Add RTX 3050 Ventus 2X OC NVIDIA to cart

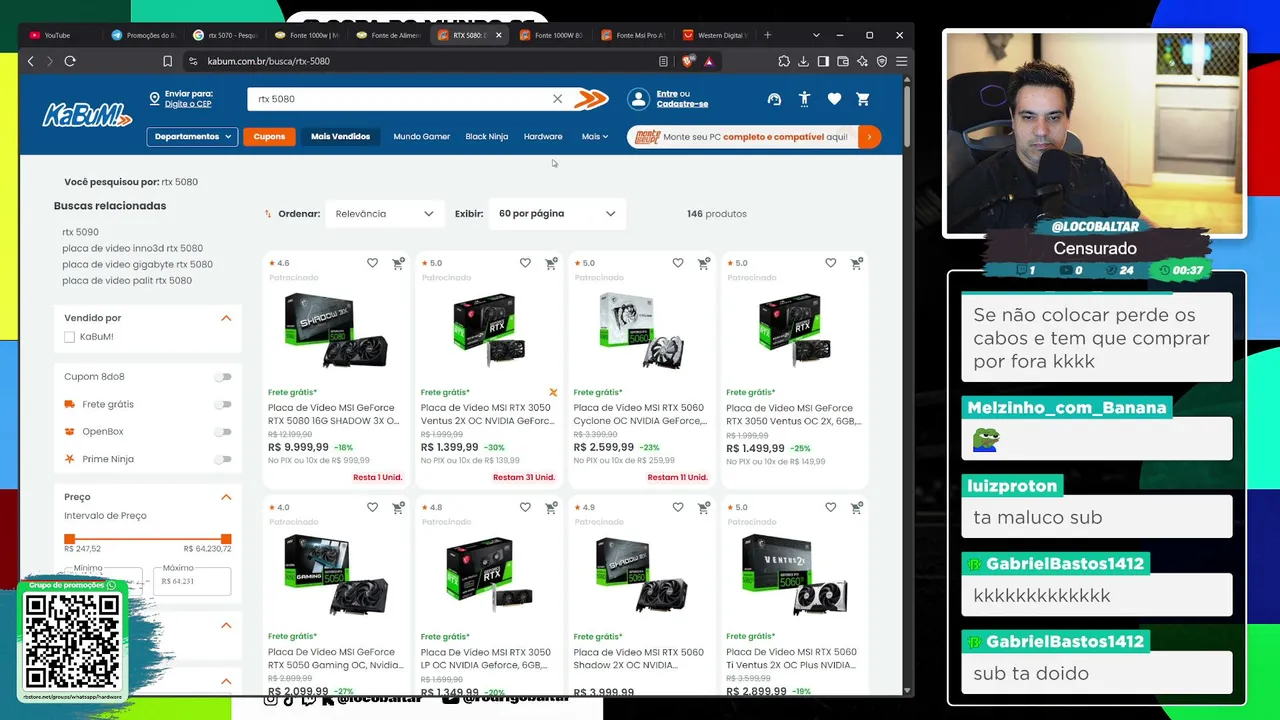tap(551, 263)
